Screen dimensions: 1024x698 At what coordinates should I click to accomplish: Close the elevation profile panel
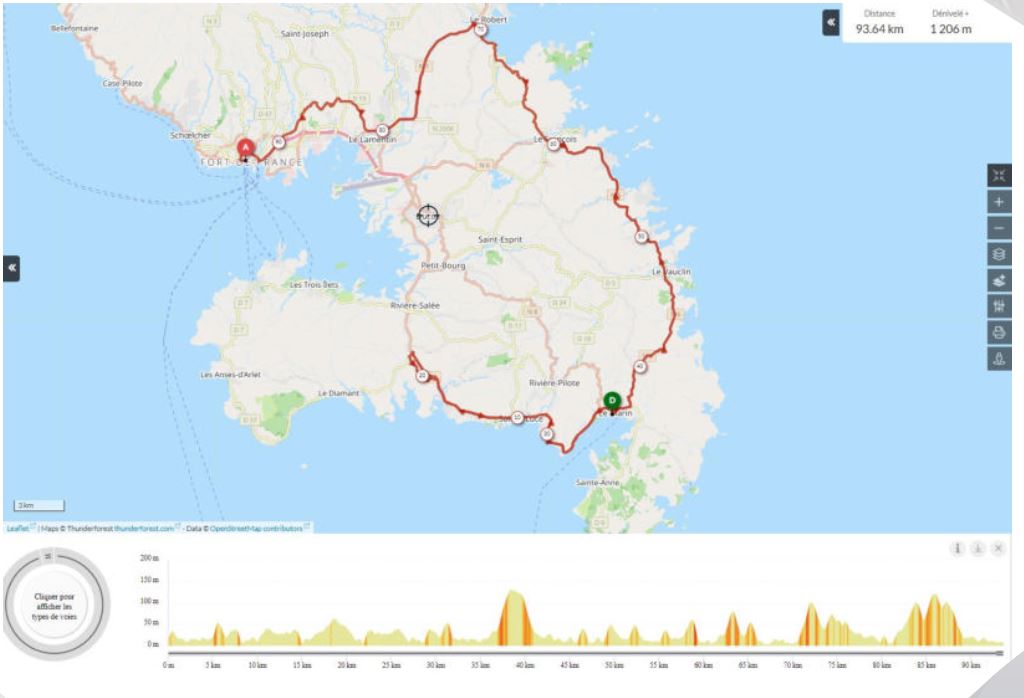coord(998,548)
